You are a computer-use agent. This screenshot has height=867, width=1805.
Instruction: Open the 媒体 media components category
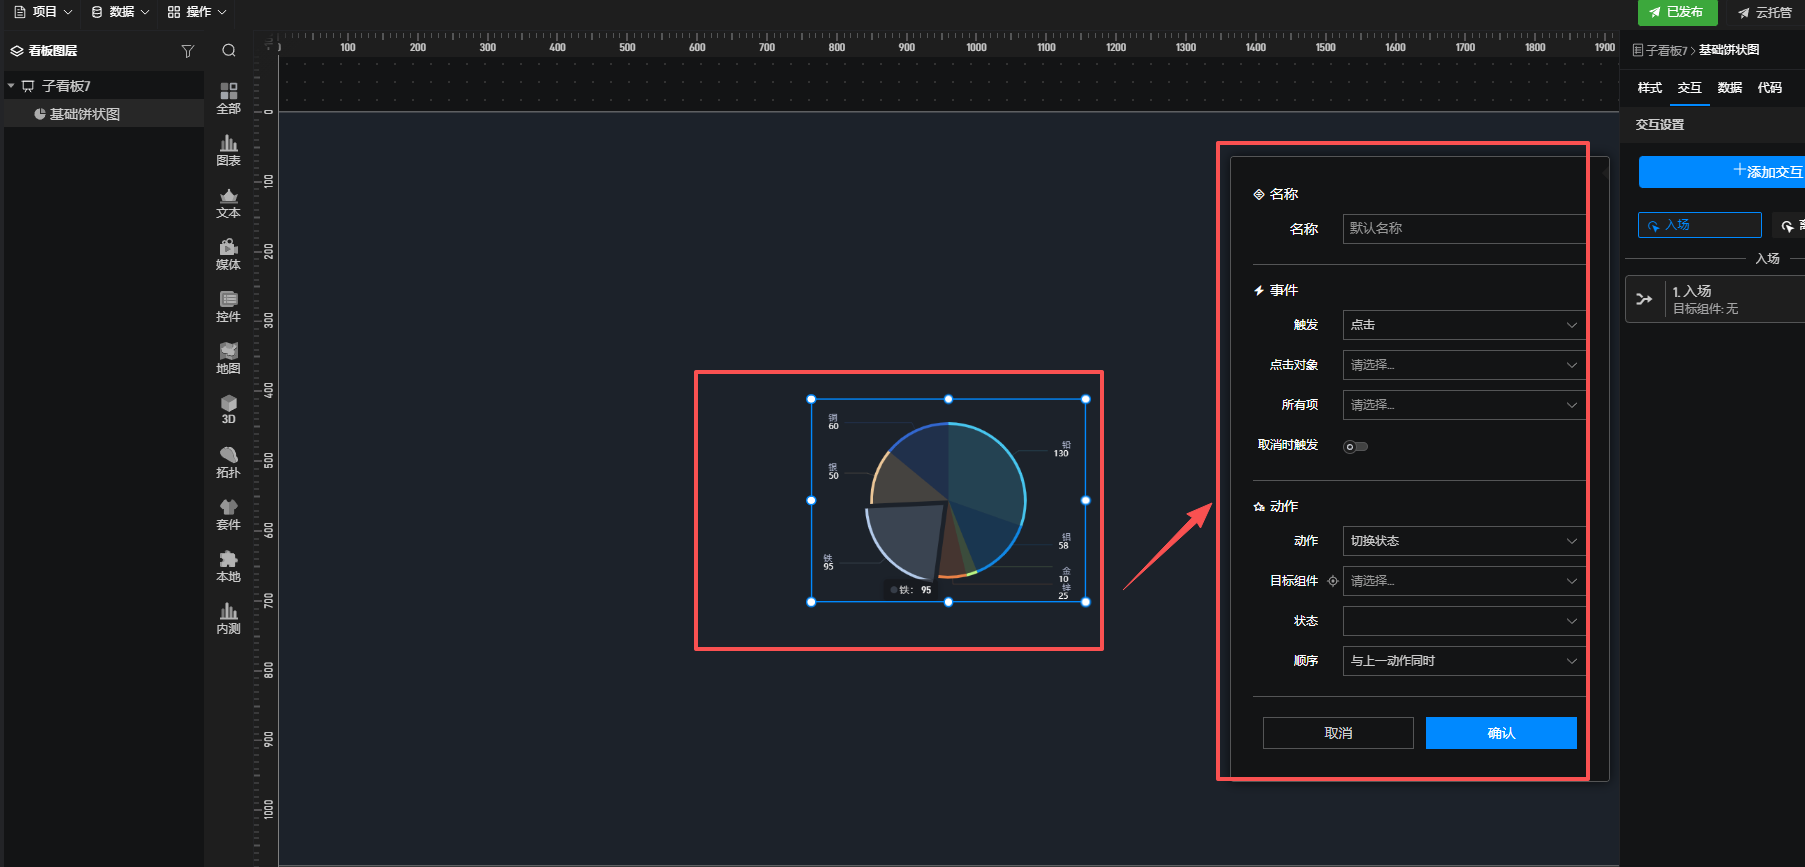[x=228, y=255]
